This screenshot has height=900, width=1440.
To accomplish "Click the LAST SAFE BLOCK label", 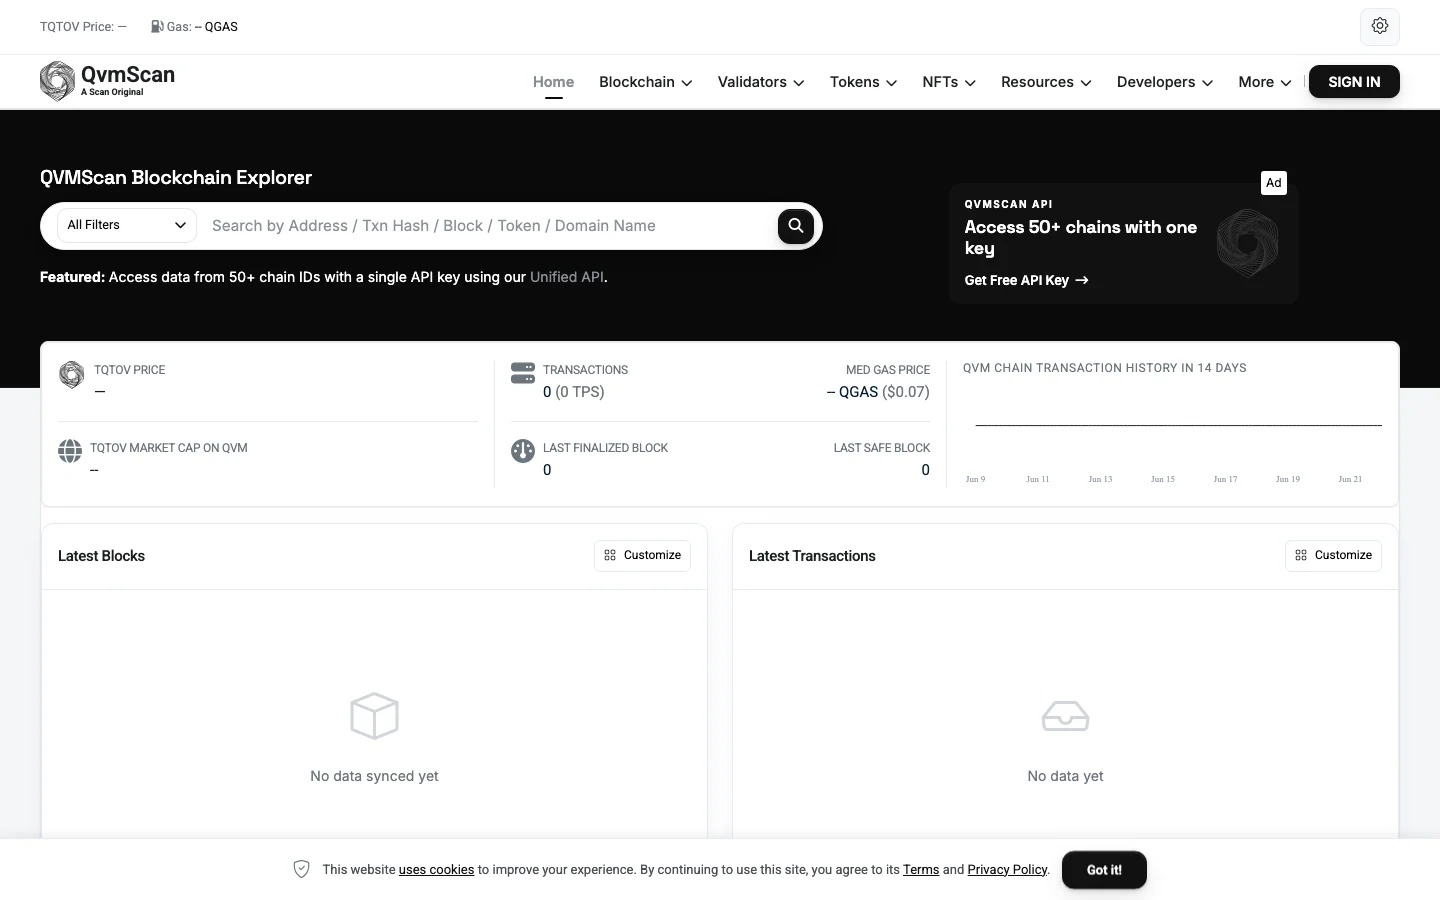I will tap(882, 448).
